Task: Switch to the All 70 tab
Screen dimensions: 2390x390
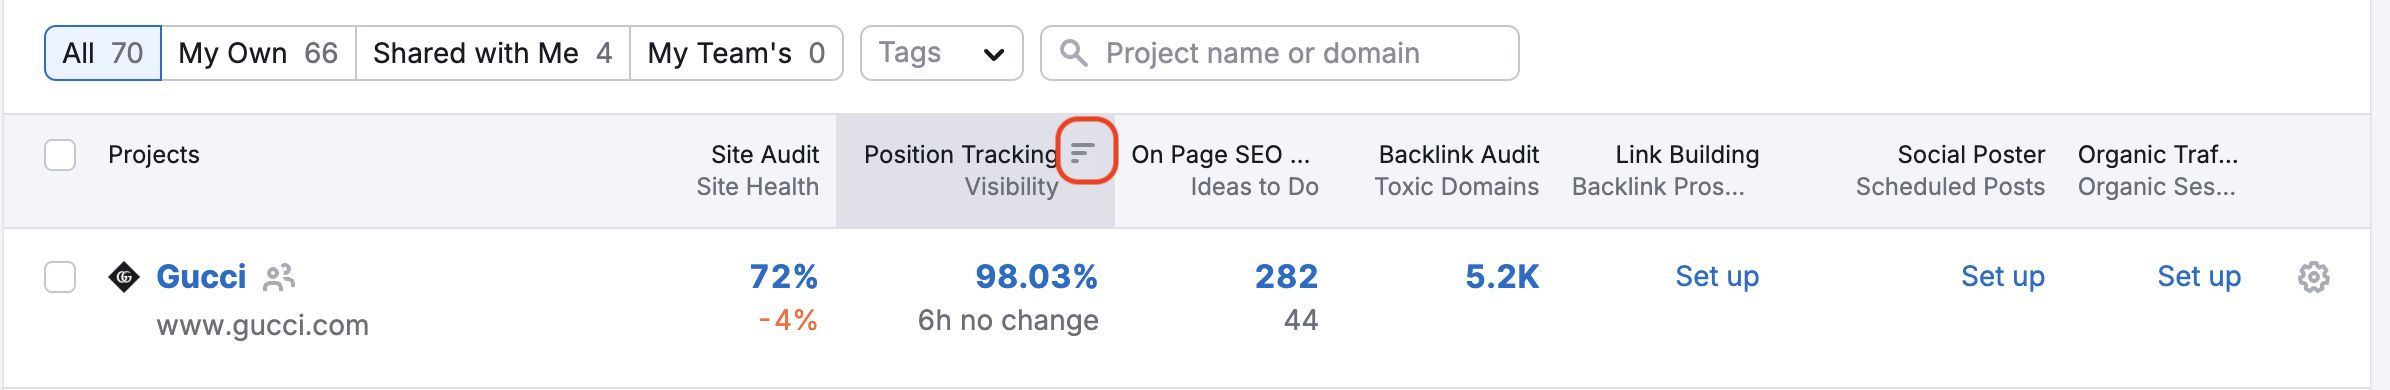Action: click(x=103, y=53)
